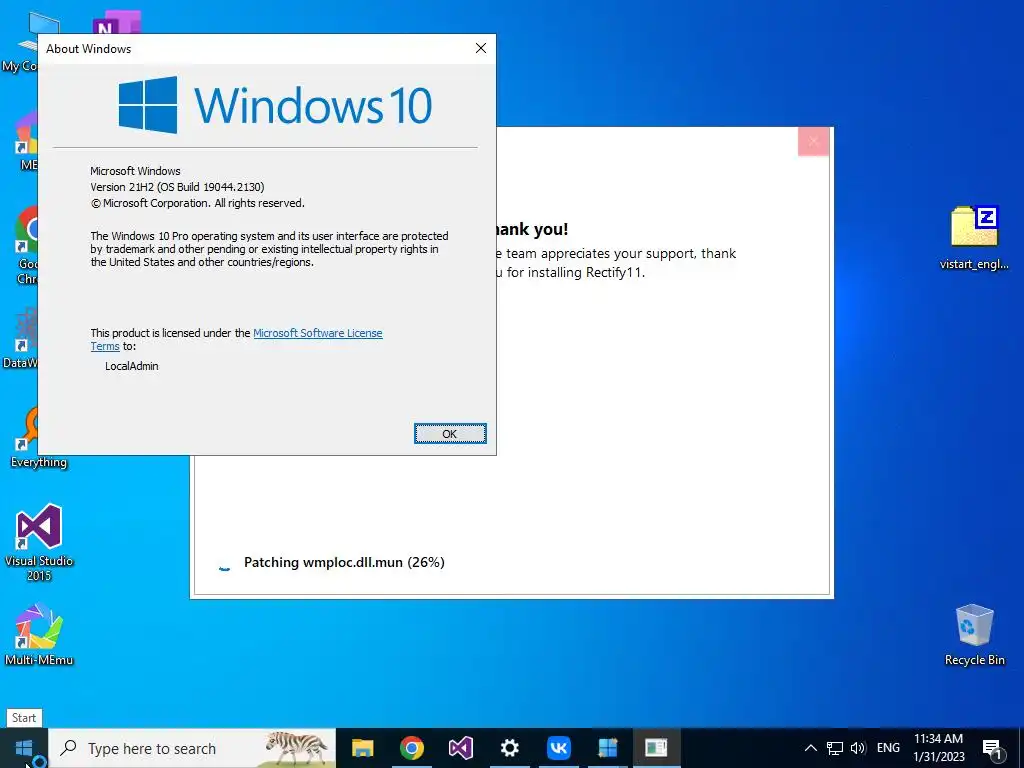Click the LocalAdmin licensee name

coord(132,366)
